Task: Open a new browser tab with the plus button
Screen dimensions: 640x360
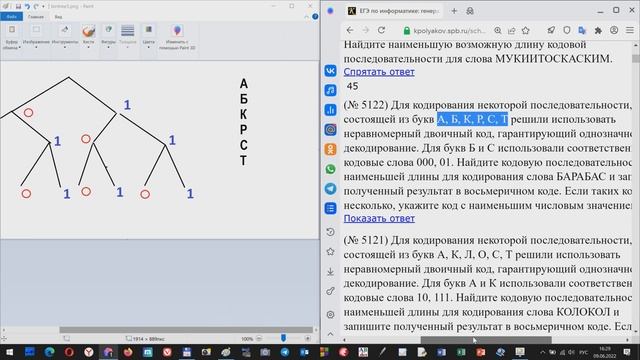Action: (x=454, y=11)
